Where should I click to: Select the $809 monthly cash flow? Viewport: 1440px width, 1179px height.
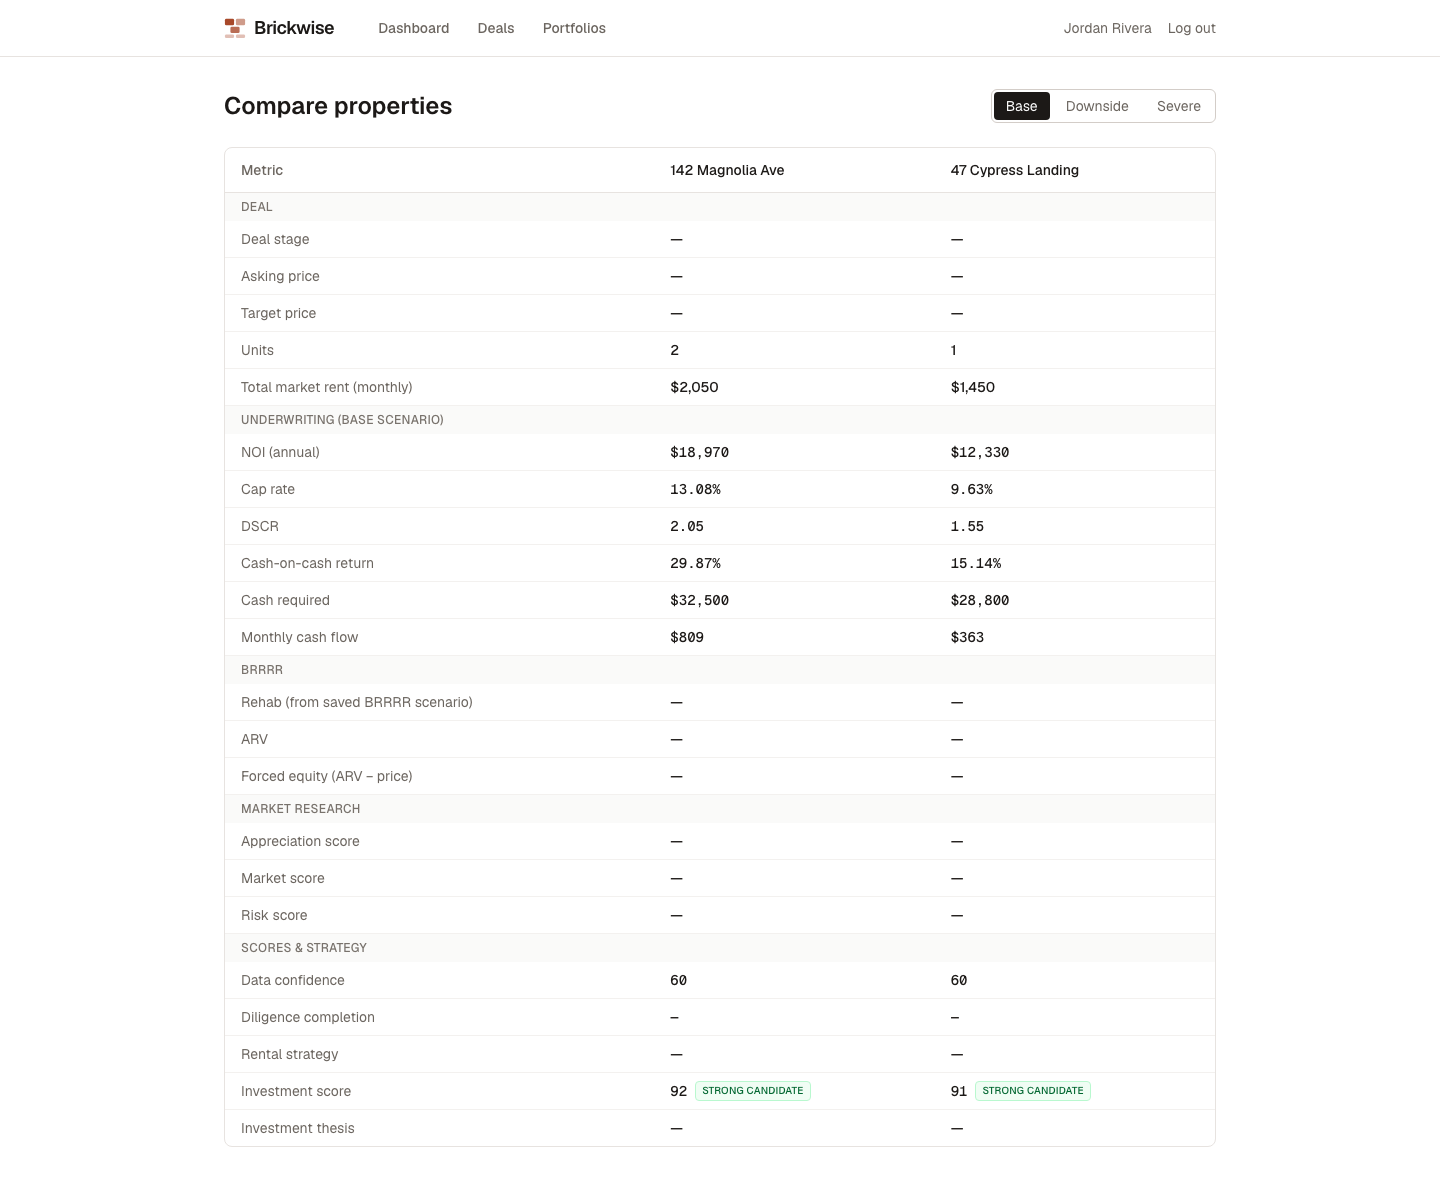click(687, 637)
